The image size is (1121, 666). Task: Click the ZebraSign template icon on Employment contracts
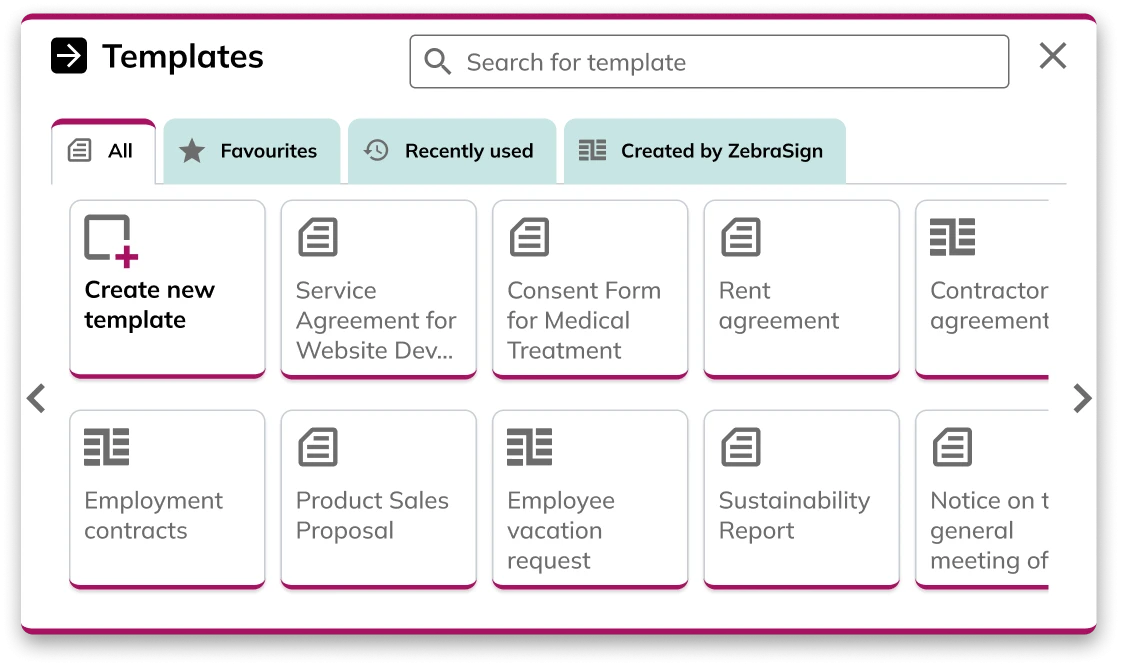105,447
